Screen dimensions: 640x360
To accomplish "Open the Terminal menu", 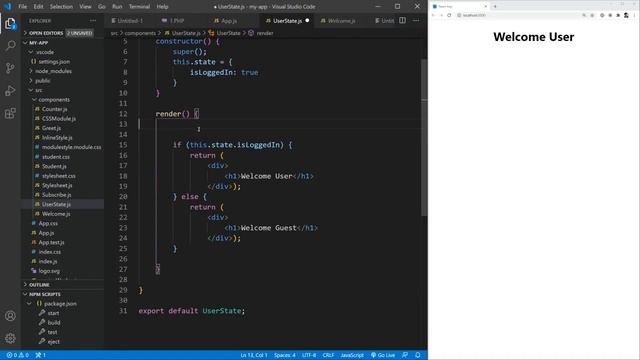I will tap(139, 7).
